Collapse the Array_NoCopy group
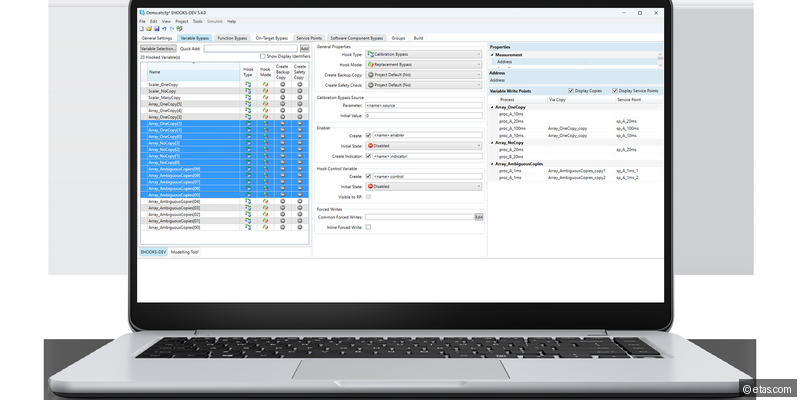Screen dimensions: 800x400 tap(492, 142)
